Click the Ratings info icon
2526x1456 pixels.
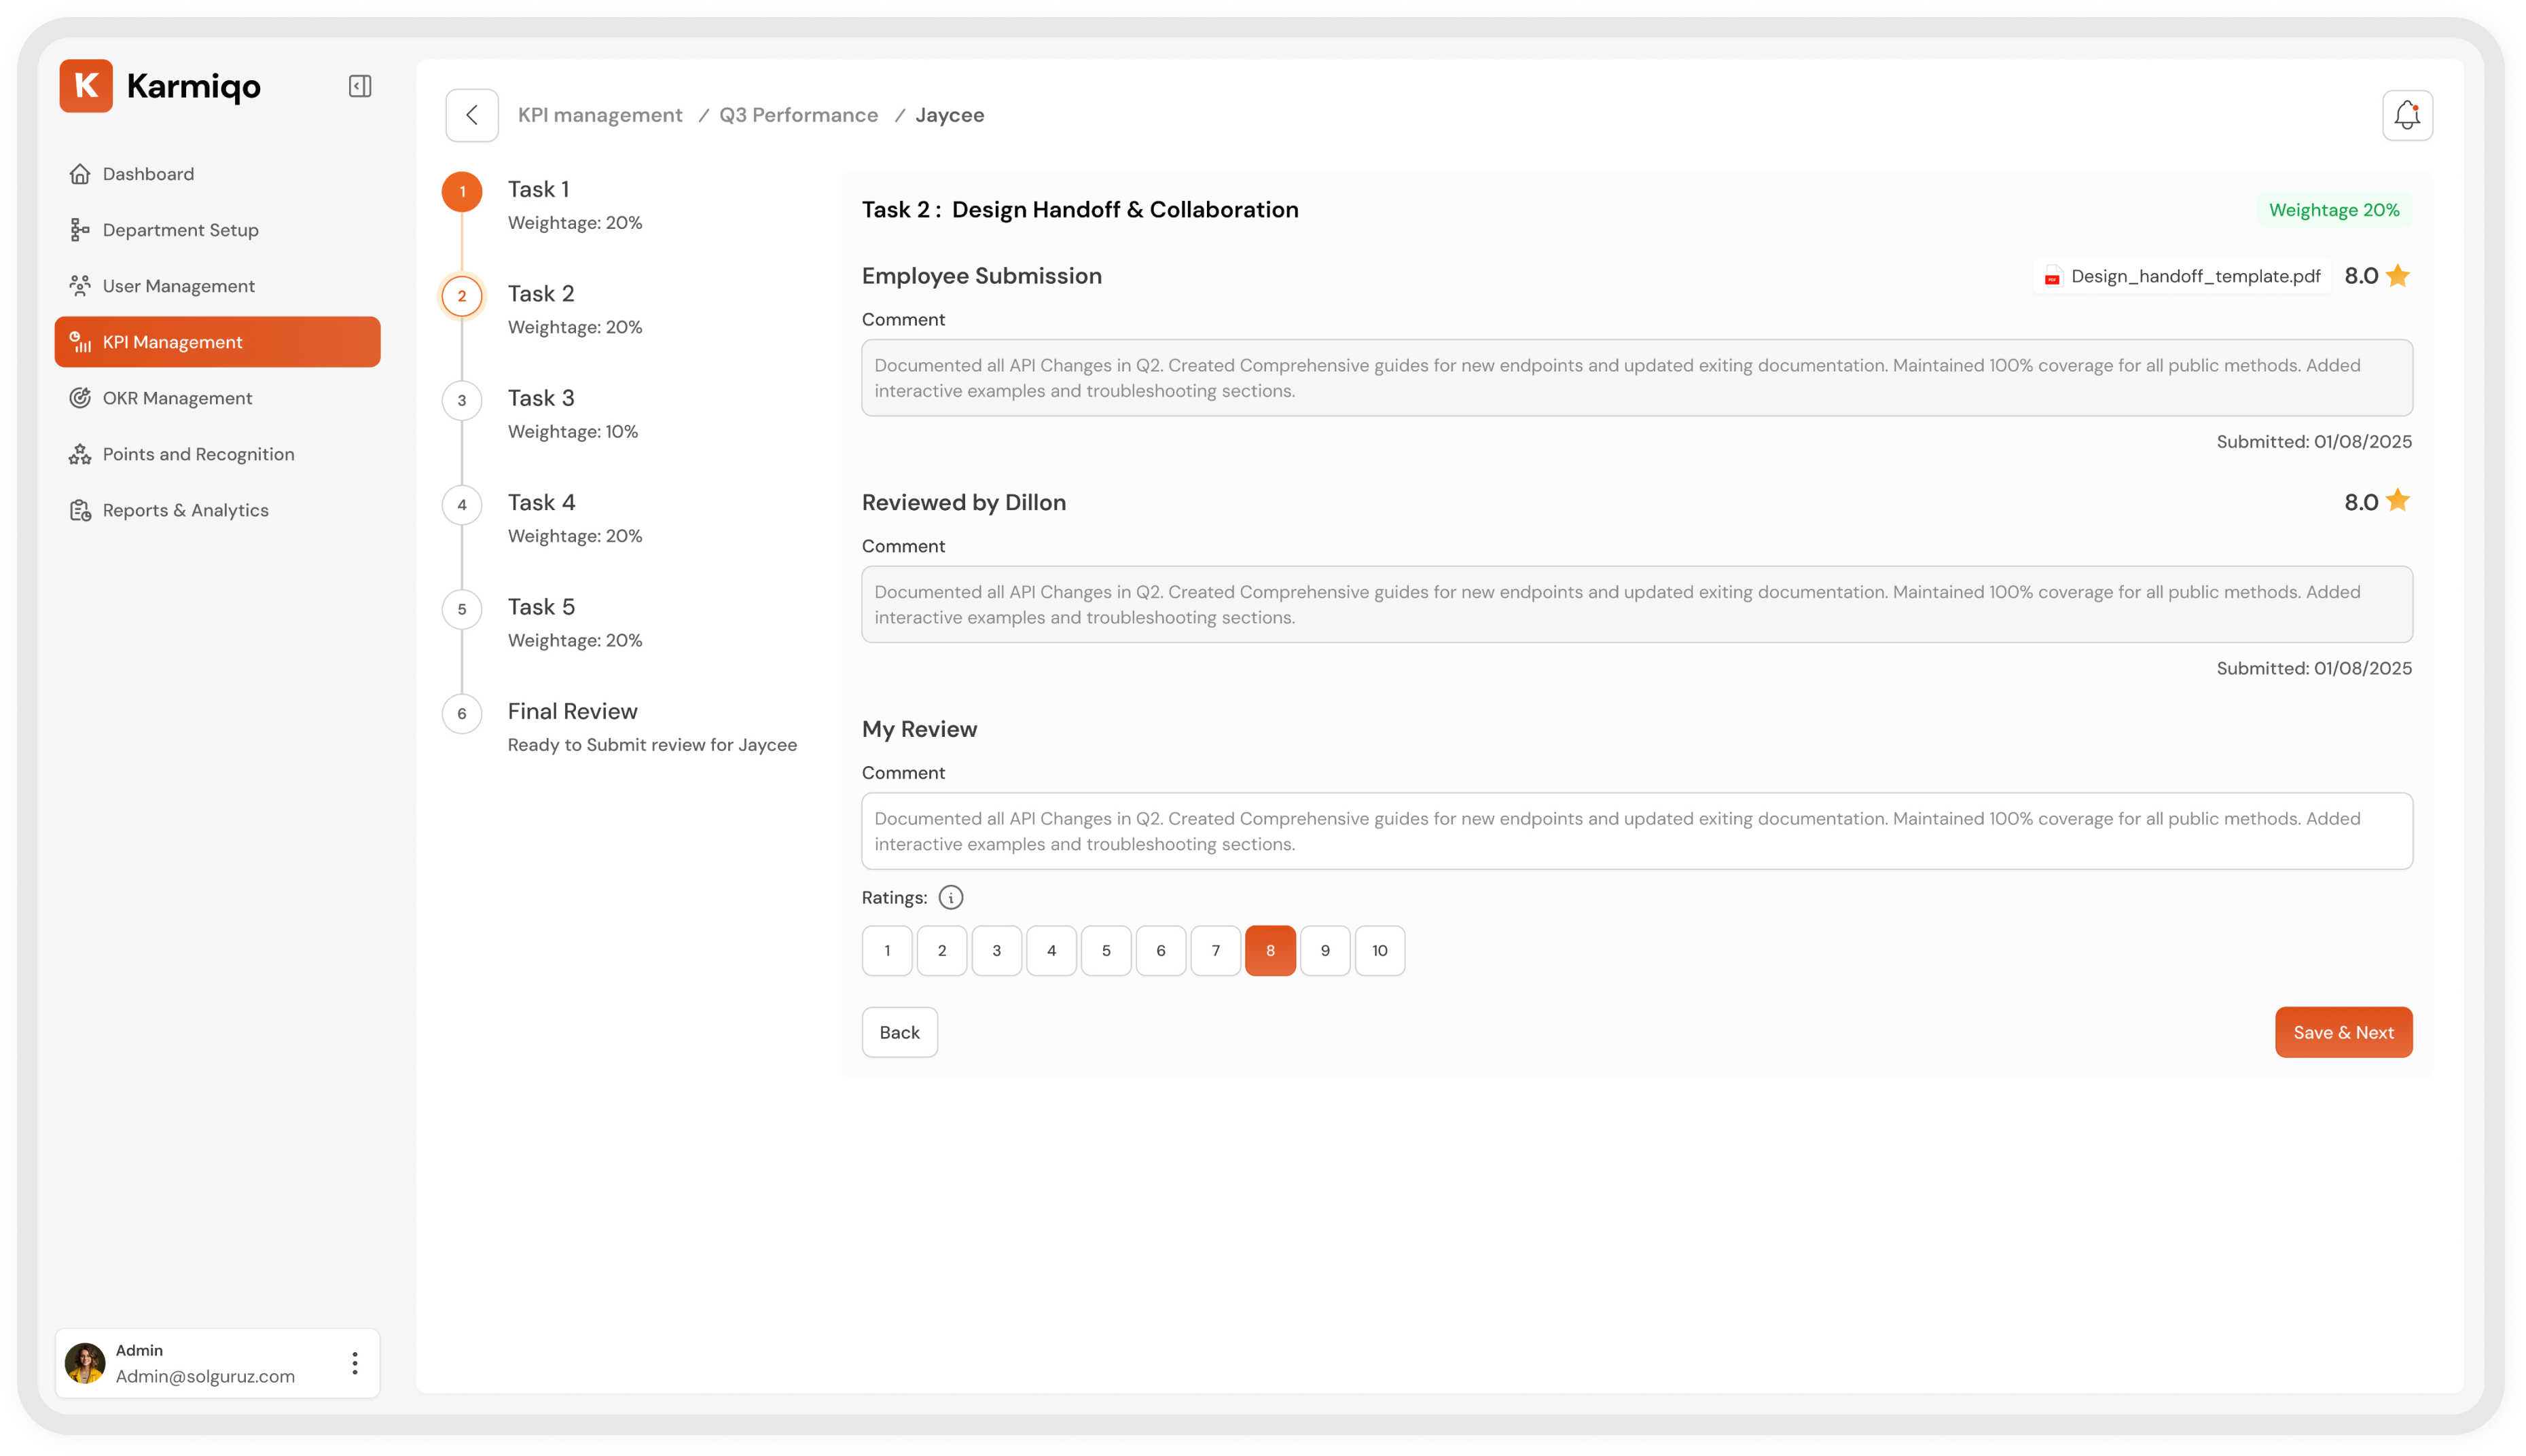click(x=951, y=898)
